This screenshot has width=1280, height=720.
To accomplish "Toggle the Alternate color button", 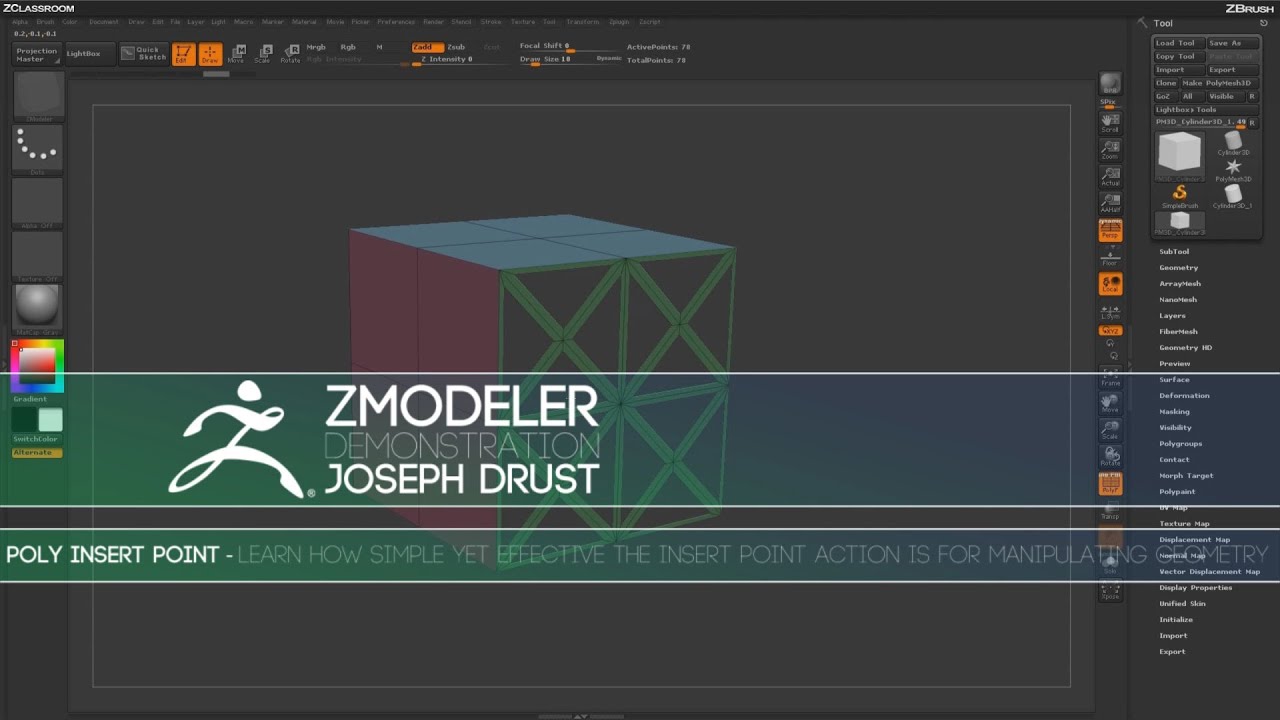I will click(x=37, y=453).
